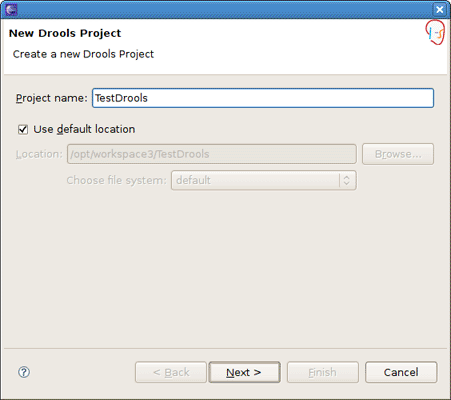This screenshot has width=451, height=400.
Task: Click the help question mark icon
Action: (x=24, y=372)
